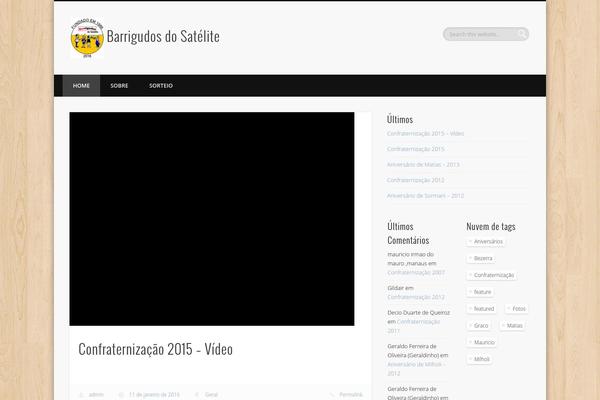This screenshot has width=600, height=400.
Task: Click the Últimos Comentários heading
Action: 408,233
